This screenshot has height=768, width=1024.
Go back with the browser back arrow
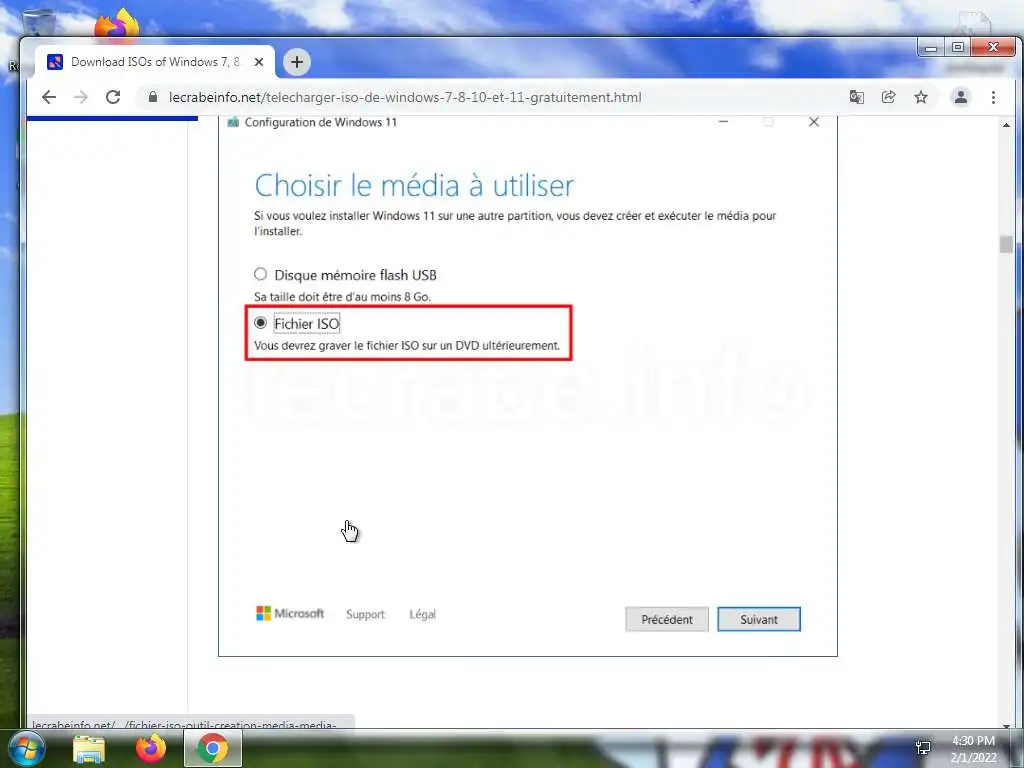(x=49, y=97)
